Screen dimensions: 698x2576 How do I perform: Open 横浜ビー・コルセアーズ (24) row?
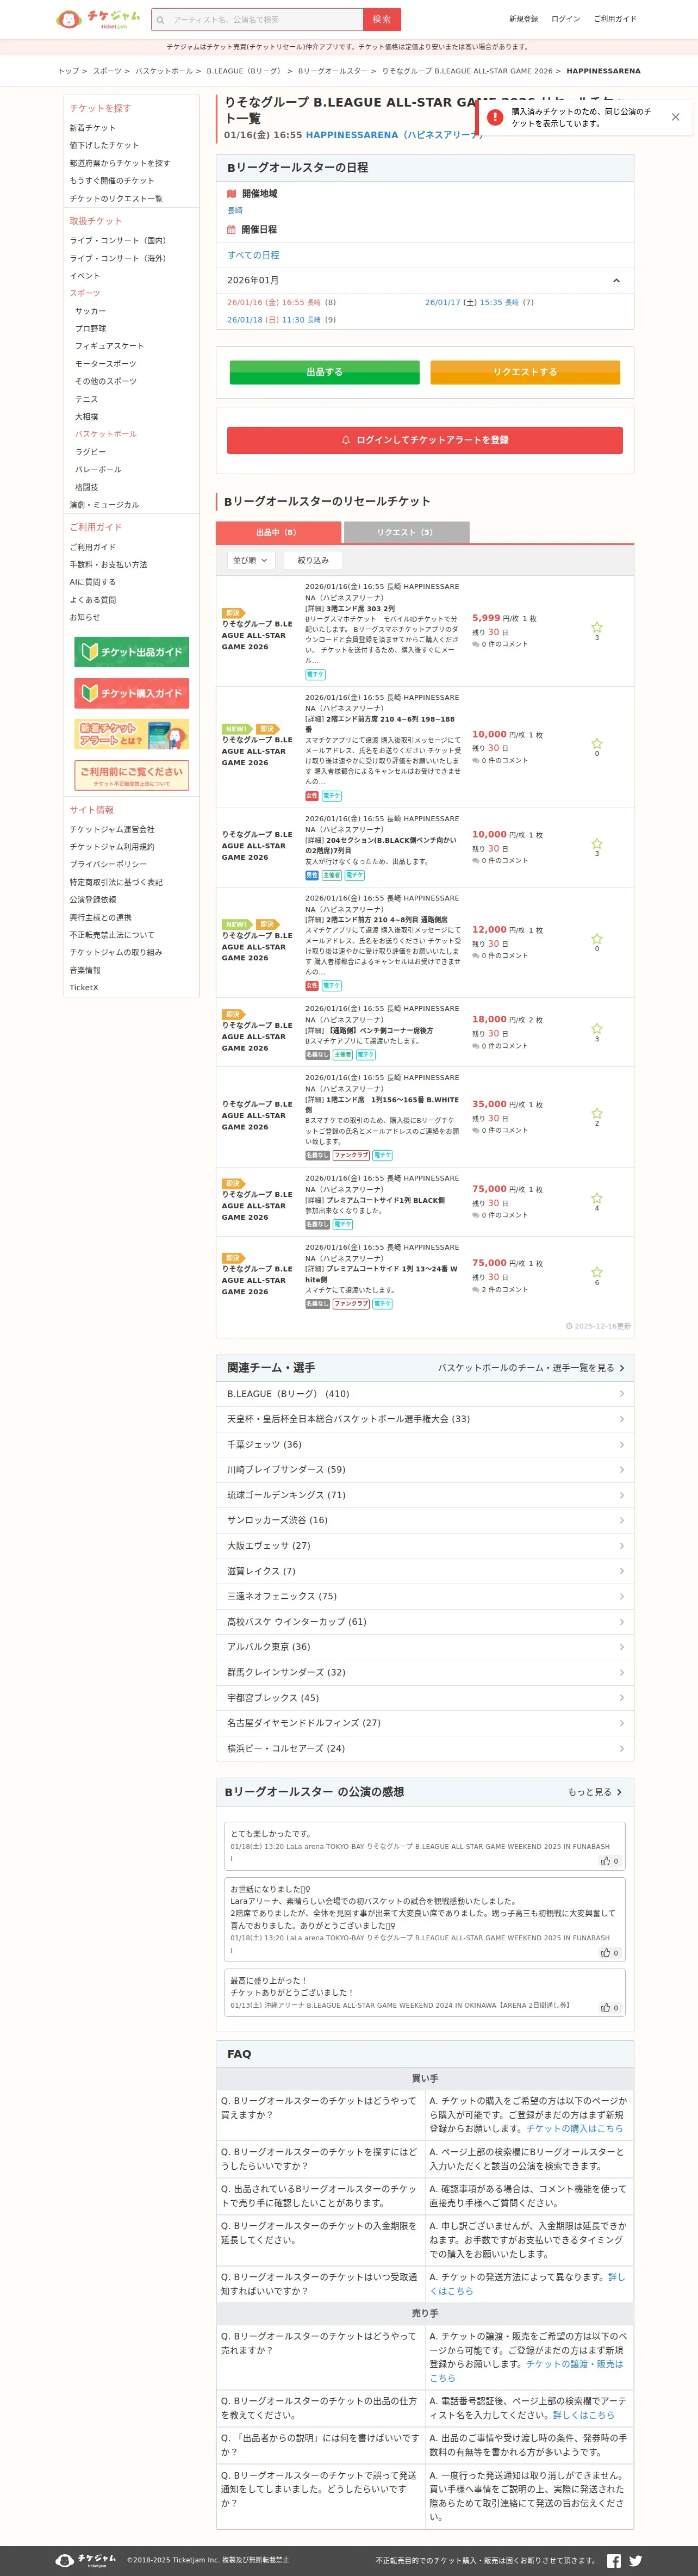pos(425,1748)
